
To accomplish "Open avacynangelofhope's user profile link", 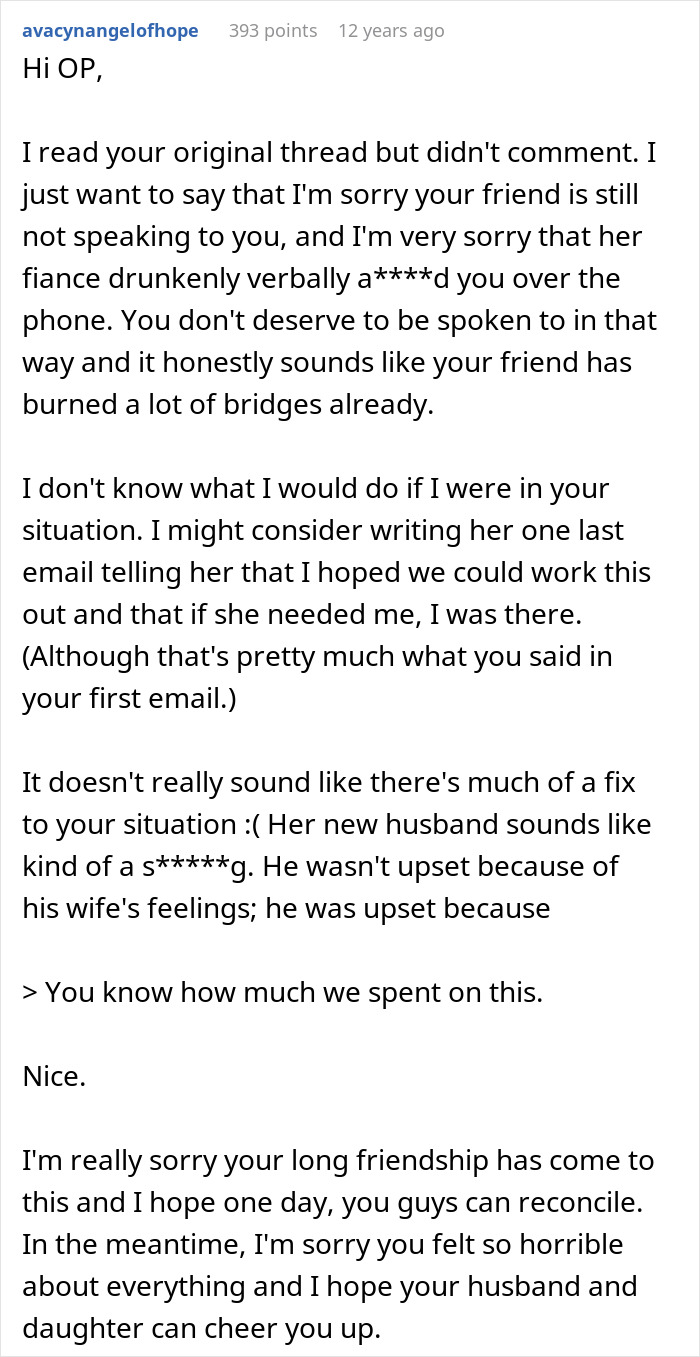I will [x=110, y=31].
